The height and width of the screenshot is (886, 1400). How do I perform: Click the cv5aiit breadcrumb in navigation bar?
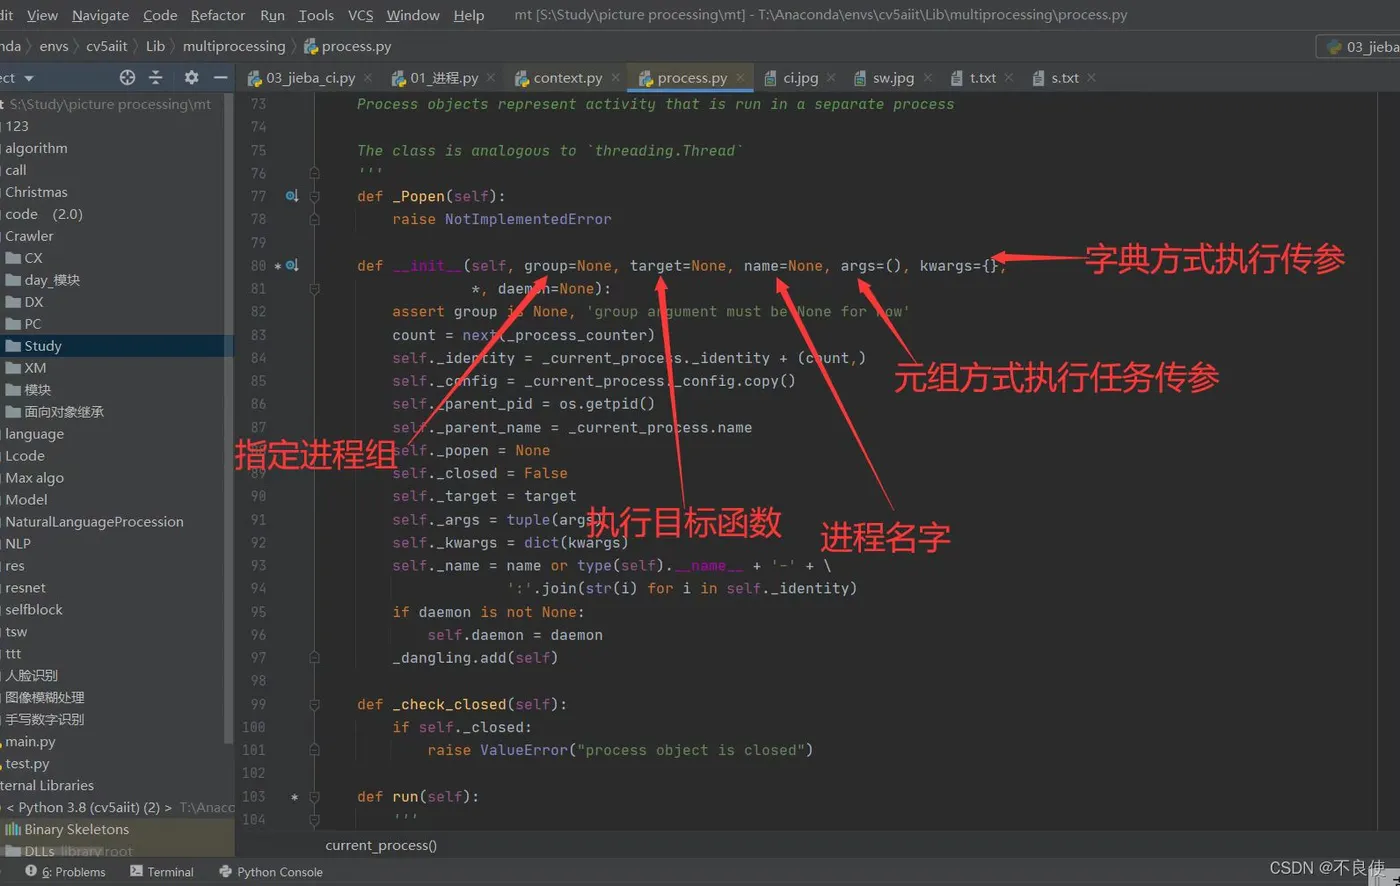[107, 46]
